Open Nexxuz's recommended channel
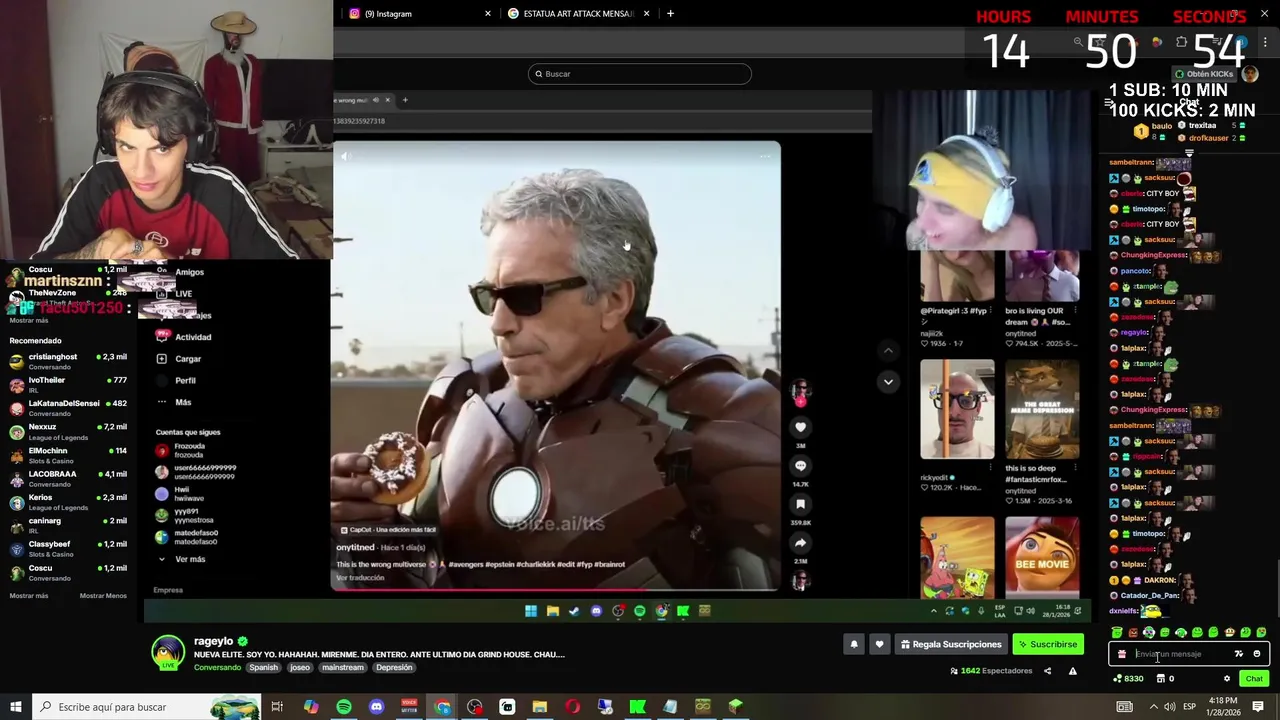The width and height of the screenshot is (1280, 720). [68, 431]
